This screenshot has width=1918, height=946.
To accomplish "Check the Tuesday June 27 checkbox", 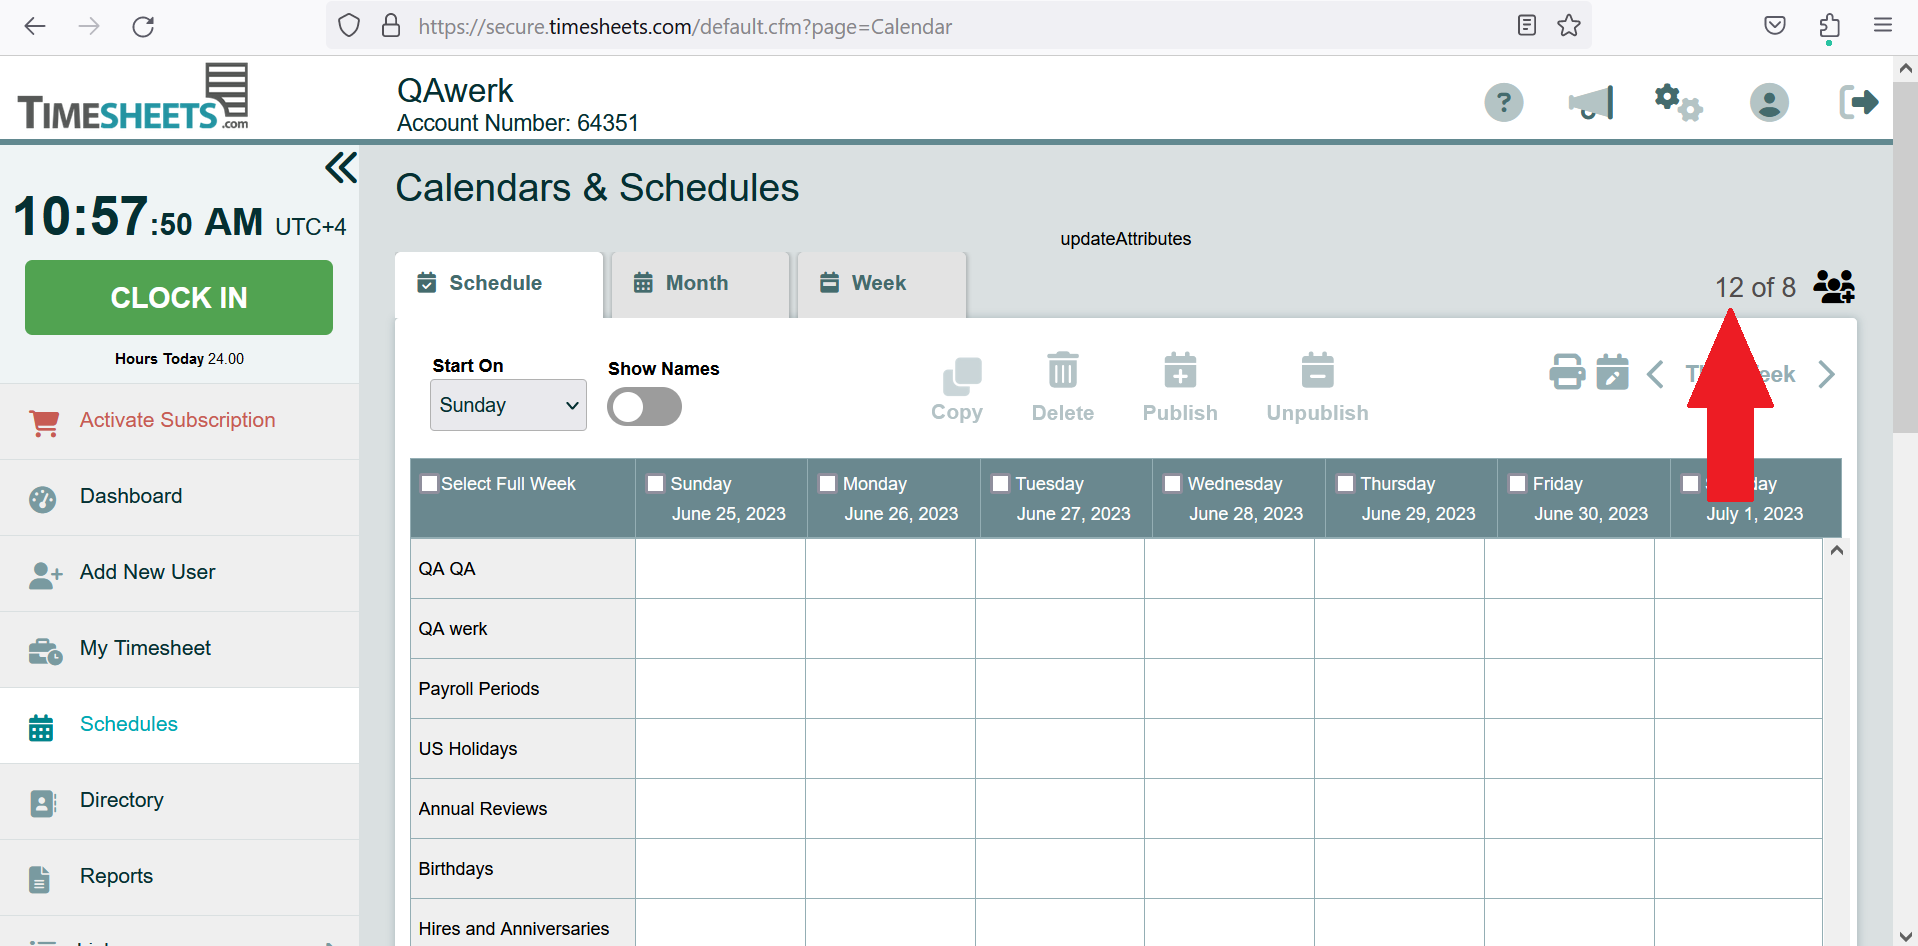I will coord(1000,484).
